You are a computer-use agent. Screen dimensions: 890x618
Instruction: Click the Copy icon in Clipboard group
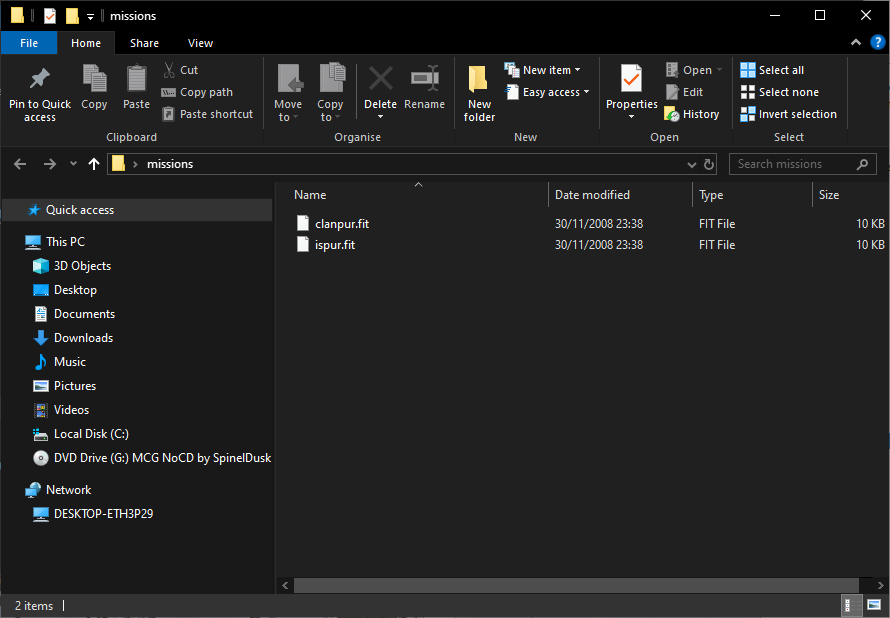94,80
